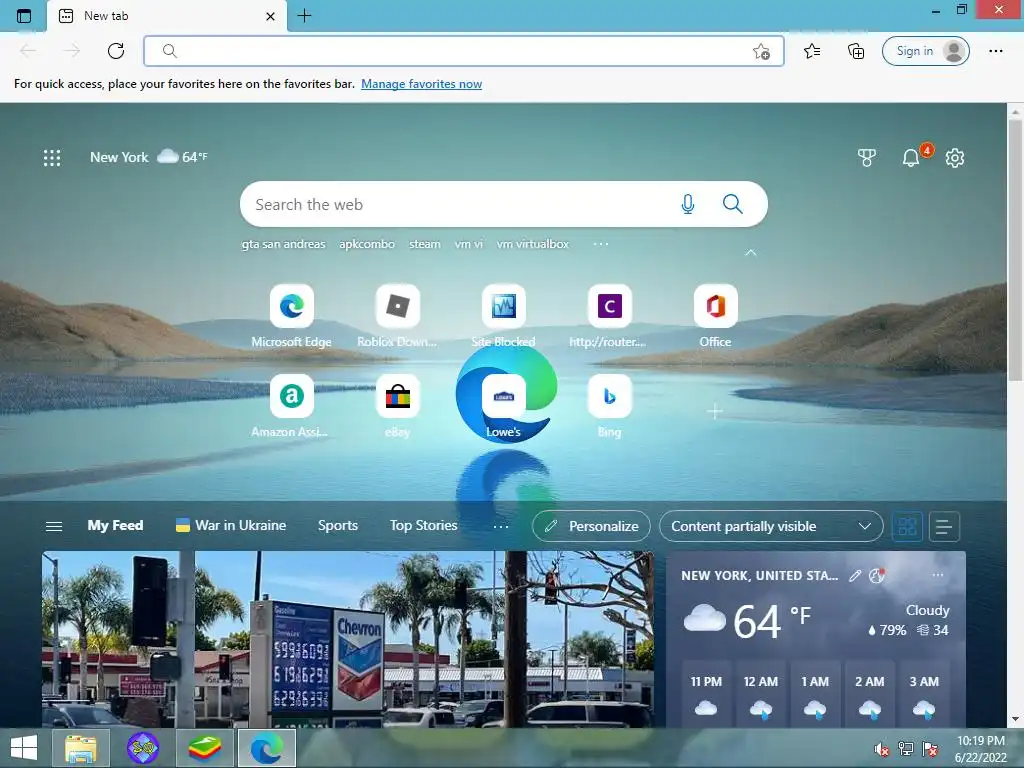Open the Rewards trophy icon

[867, 157]
